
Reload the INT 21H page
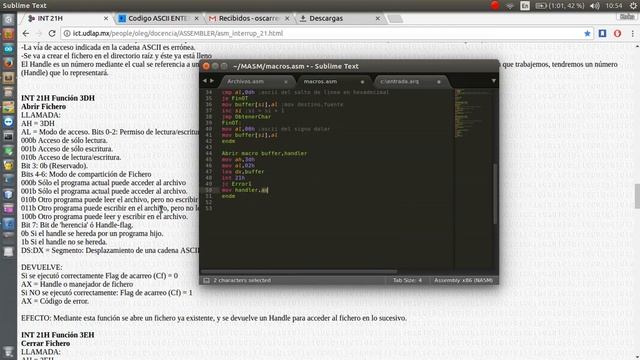pyautogui.click(x=52, y=33)
